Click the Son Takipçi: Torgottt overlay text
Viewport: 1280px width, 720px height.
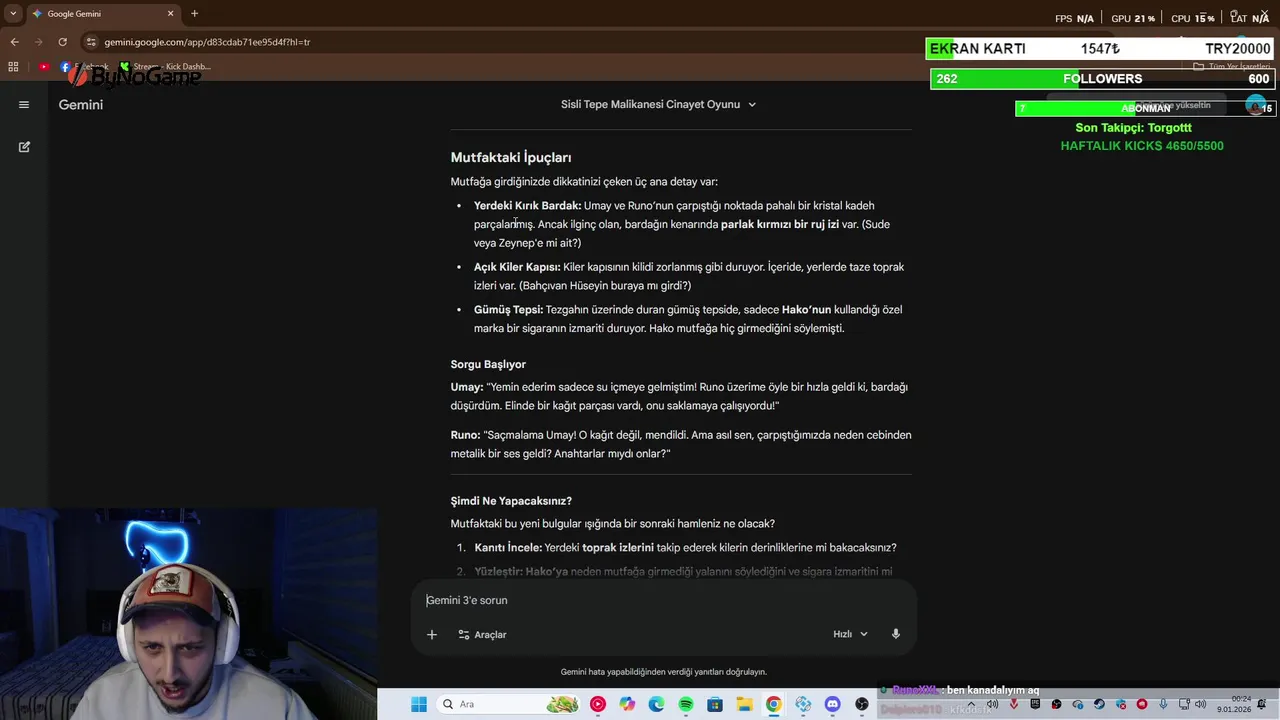[1133, 127]
